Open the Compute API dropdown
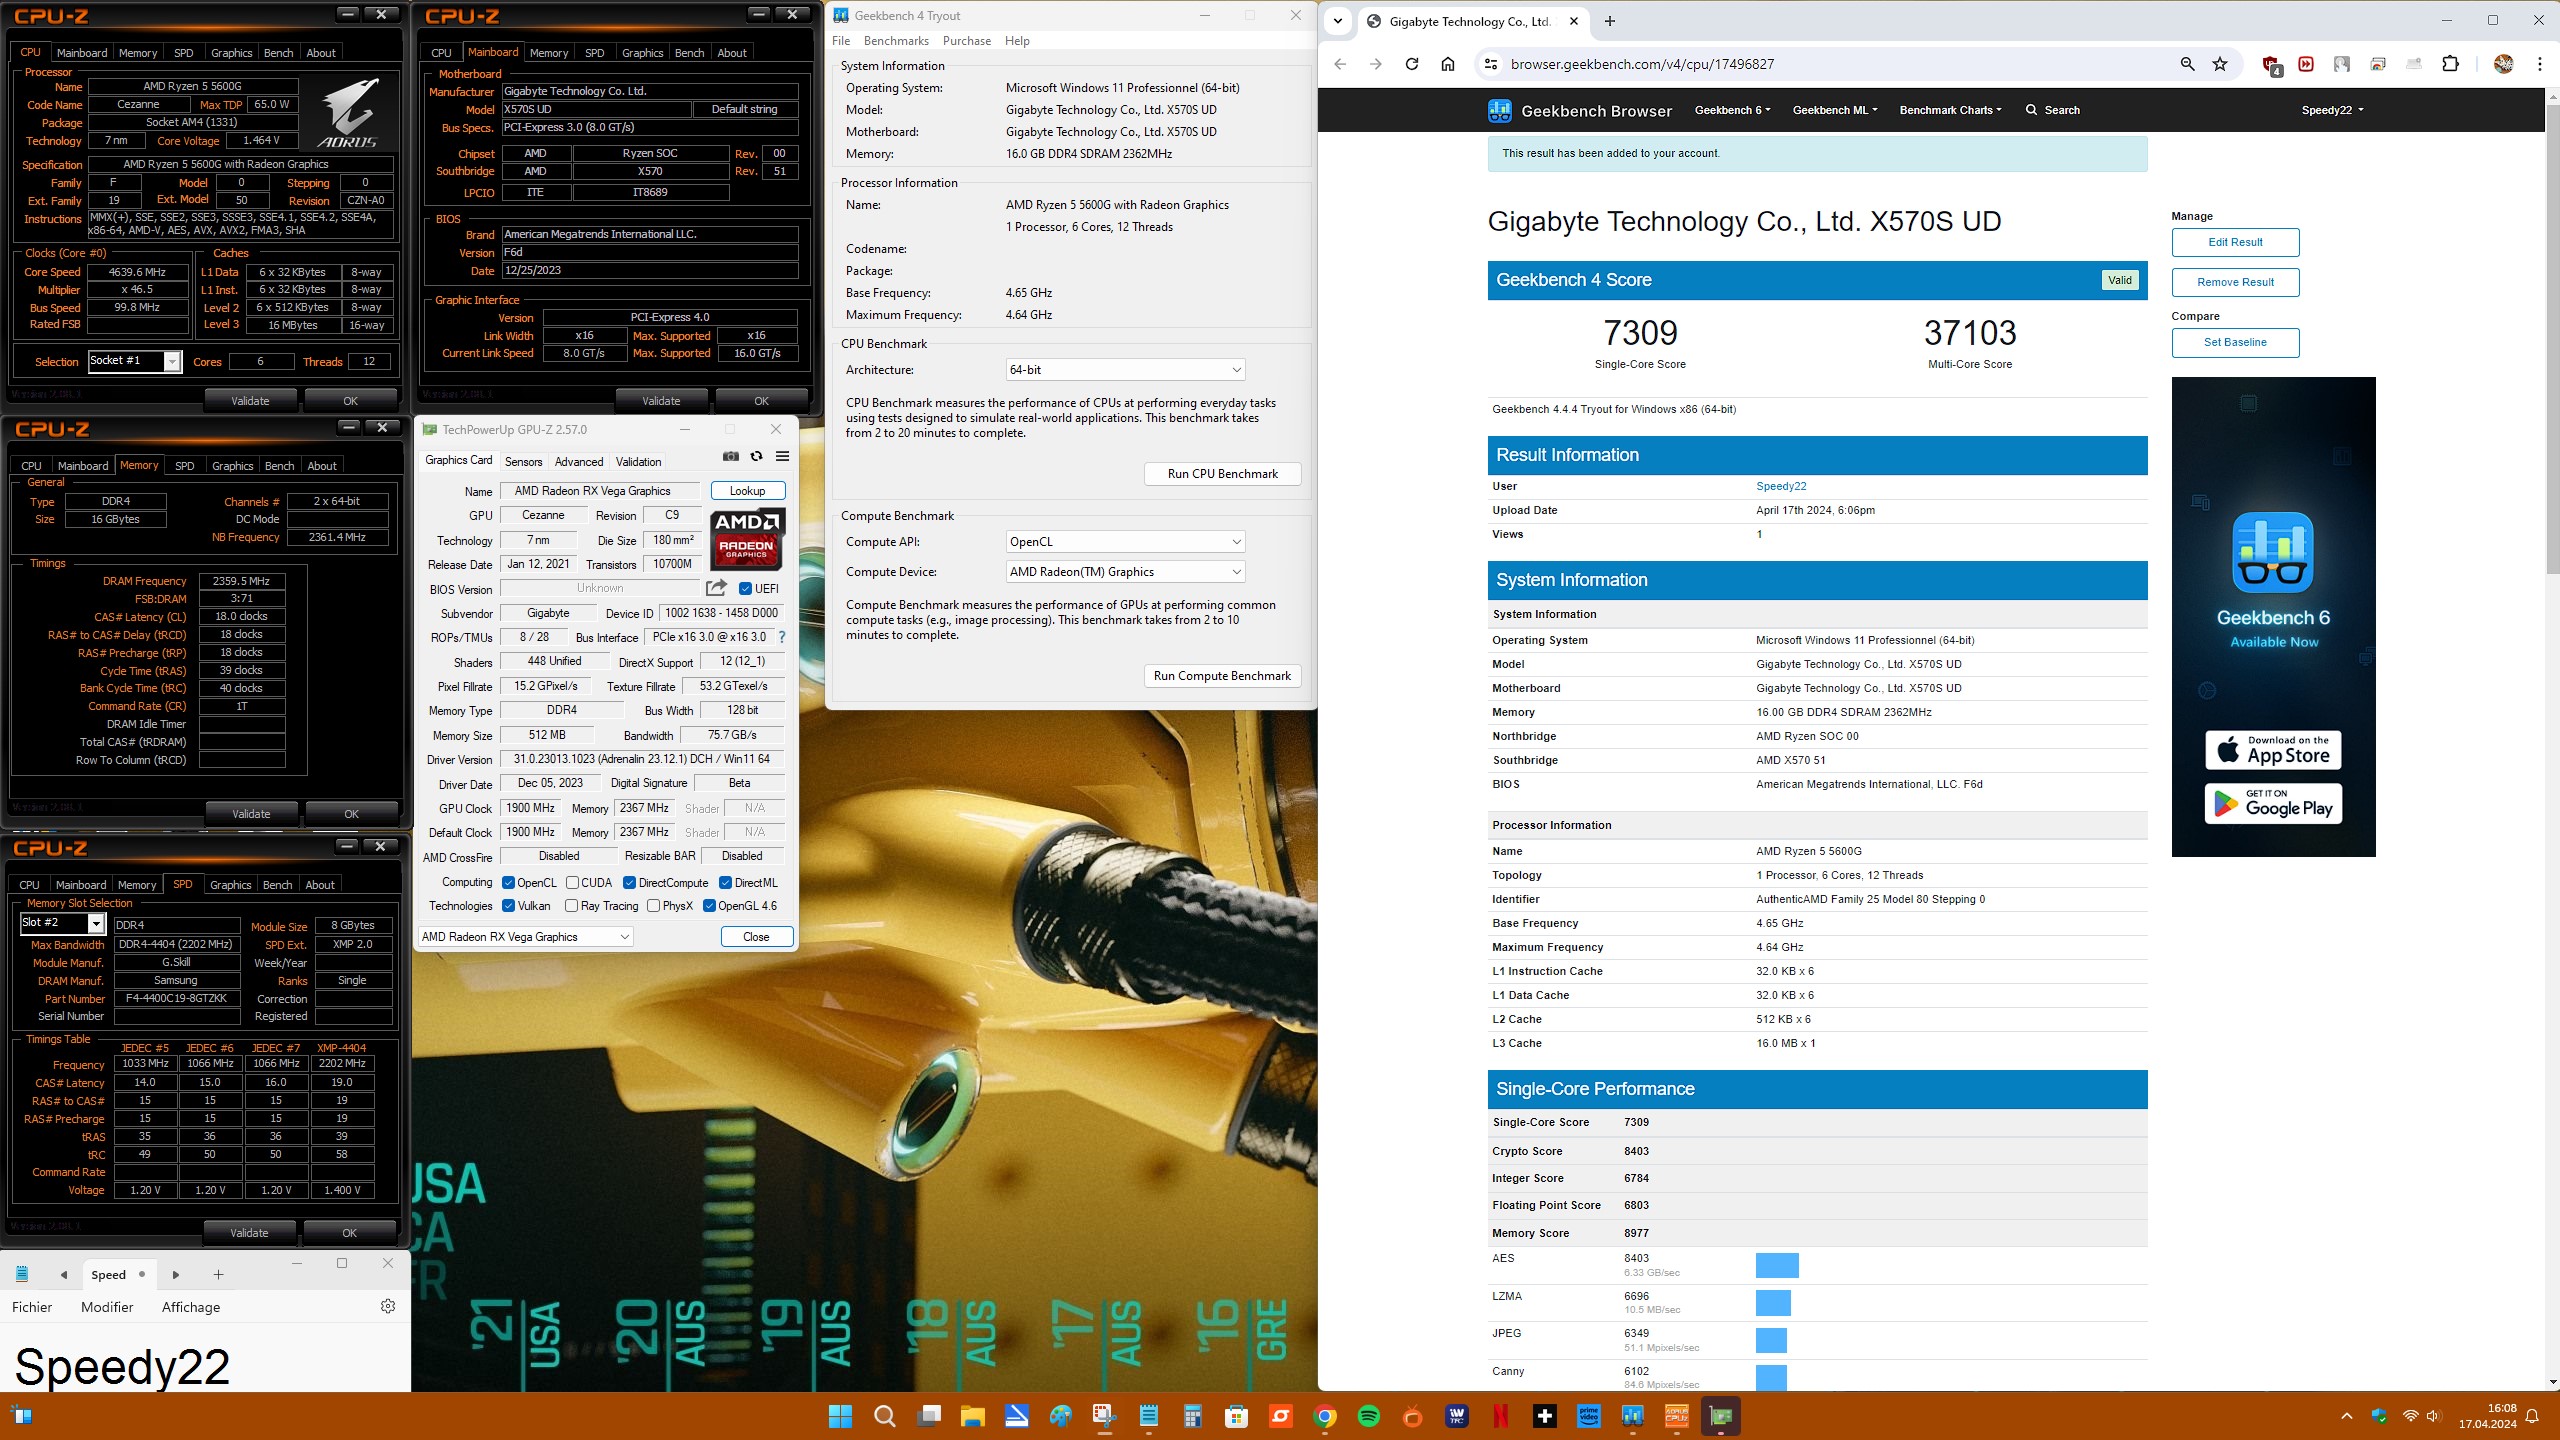This screenshot has height=1440, width=2560. (x=1125, y=542)
